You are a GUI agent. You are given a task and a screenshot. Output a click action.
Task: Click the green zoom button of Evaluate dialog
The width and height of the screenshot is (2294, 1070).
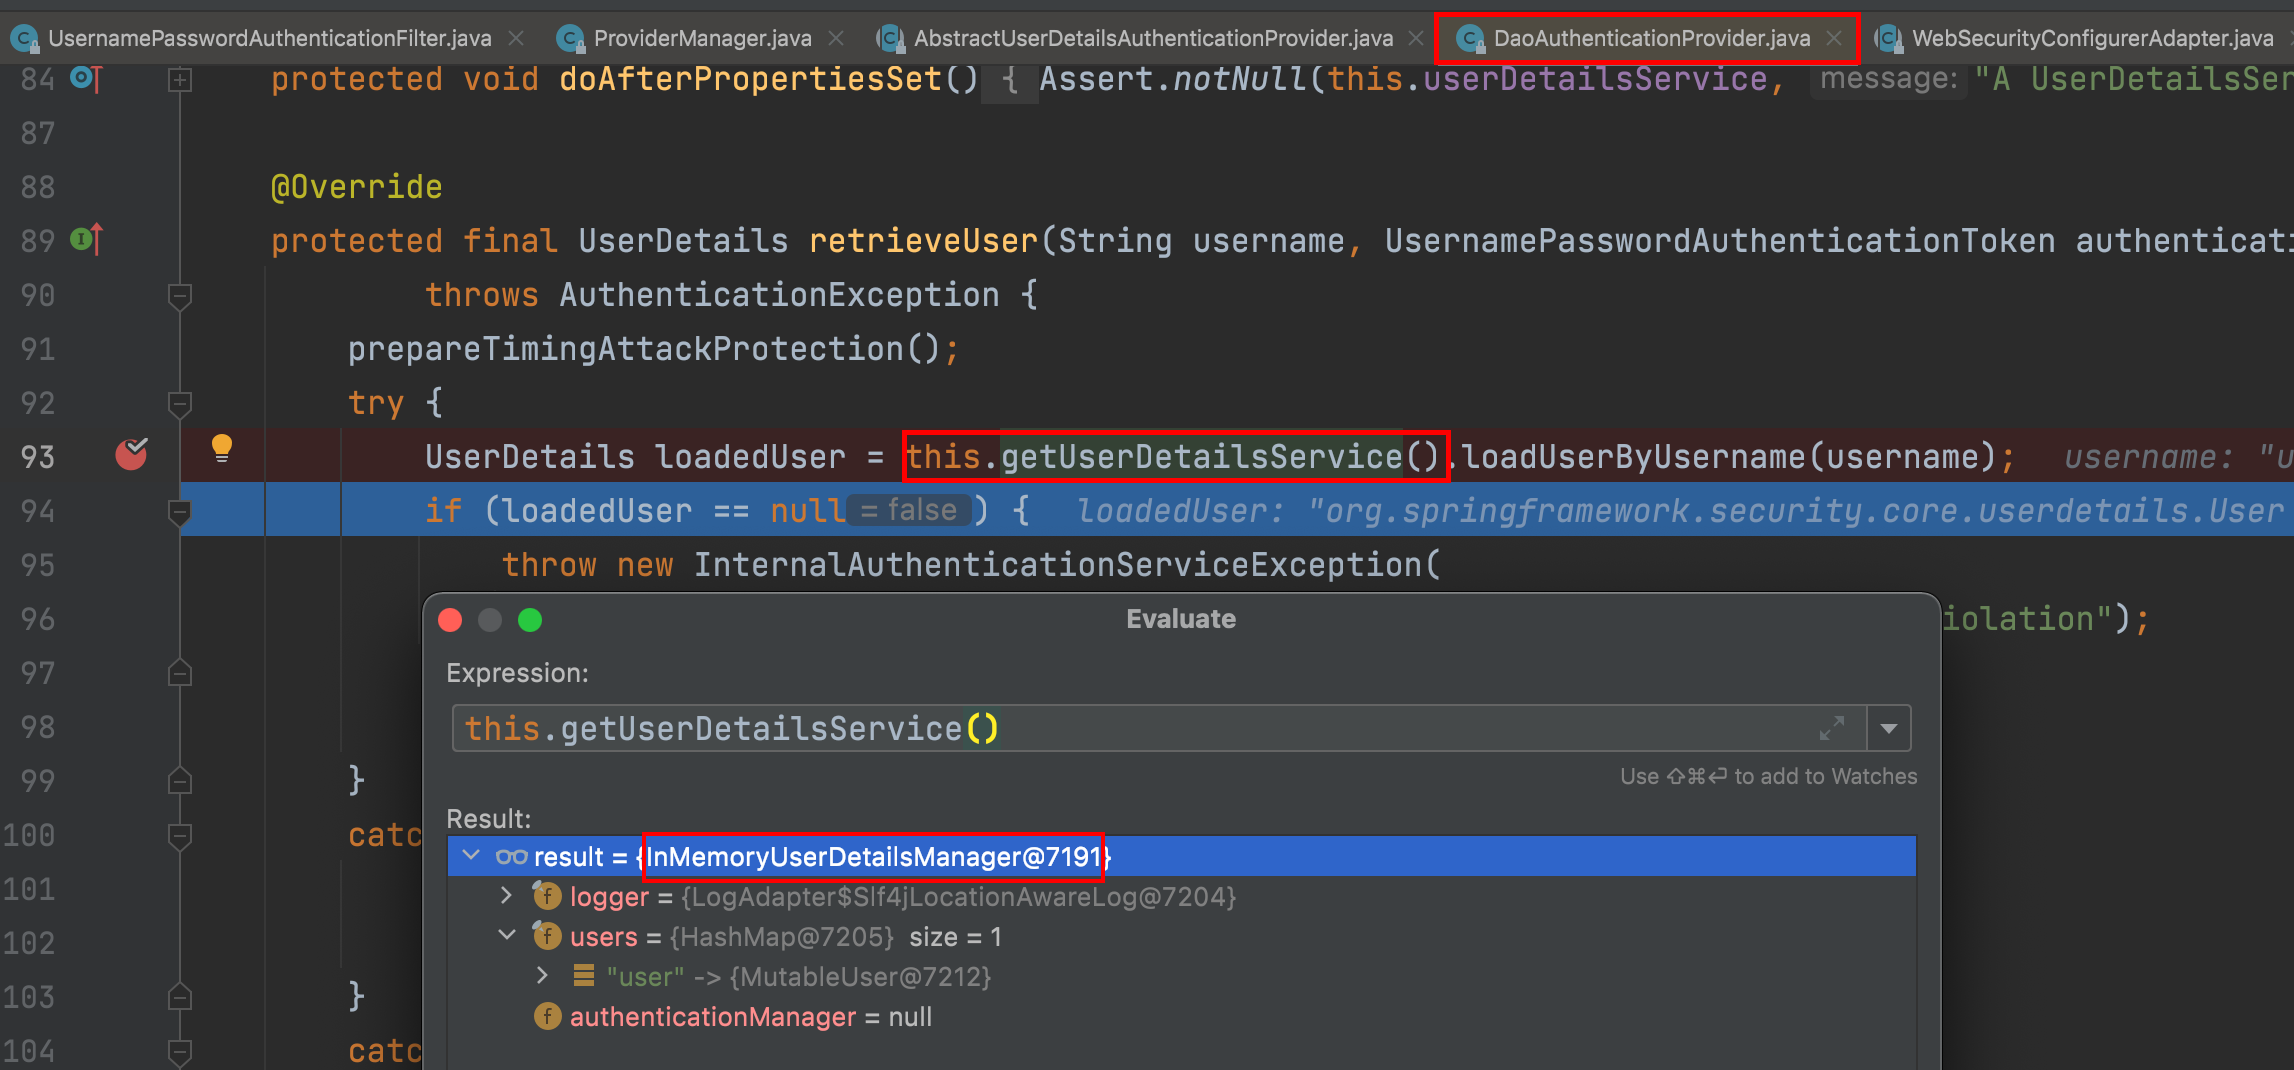point(530,620)
